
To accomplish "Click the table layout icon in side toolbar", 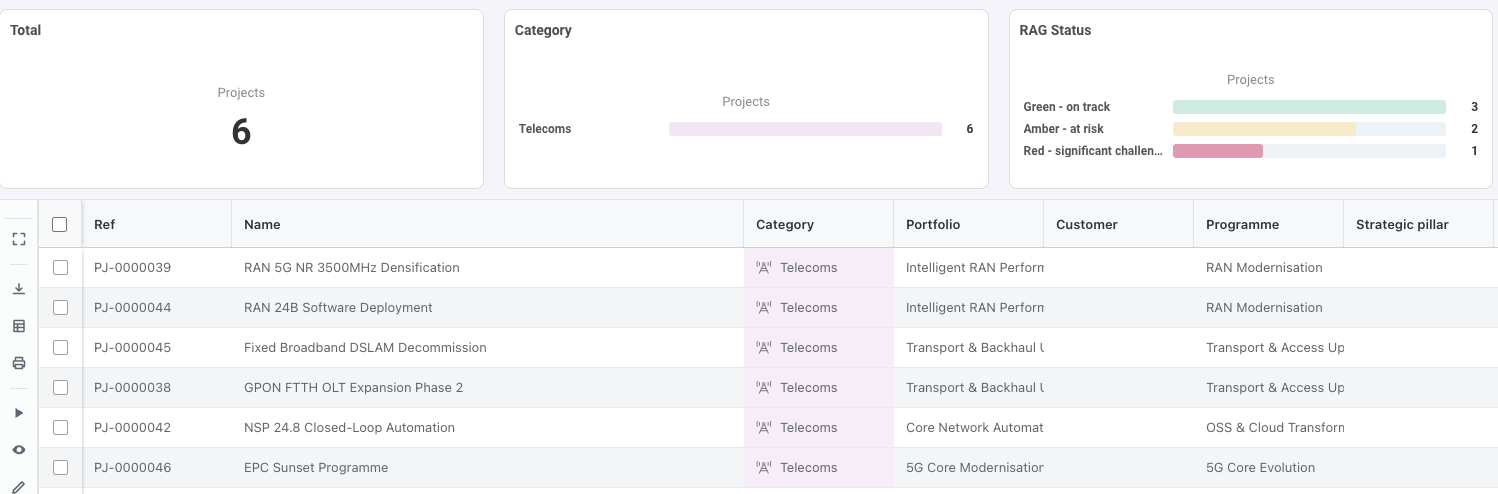I will (x=19, y=326).
